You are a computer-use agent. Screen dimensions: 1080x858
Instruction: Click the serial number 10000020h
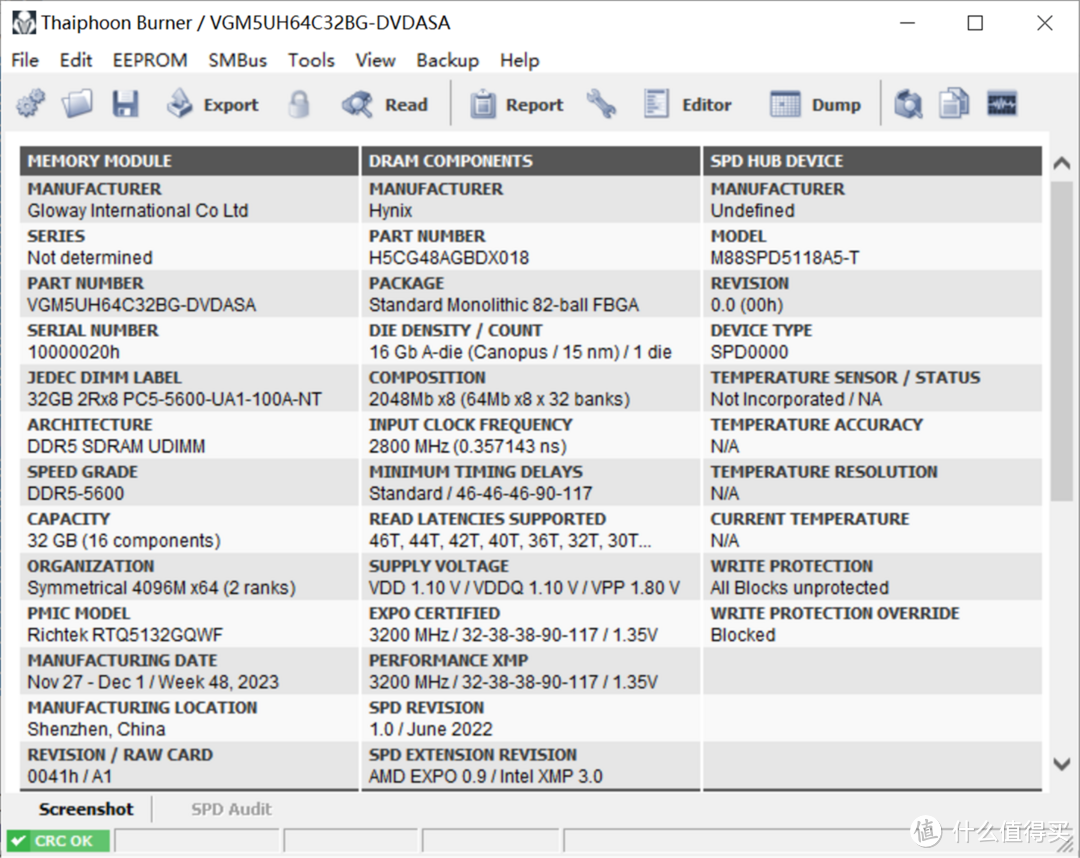click(73, 352)
